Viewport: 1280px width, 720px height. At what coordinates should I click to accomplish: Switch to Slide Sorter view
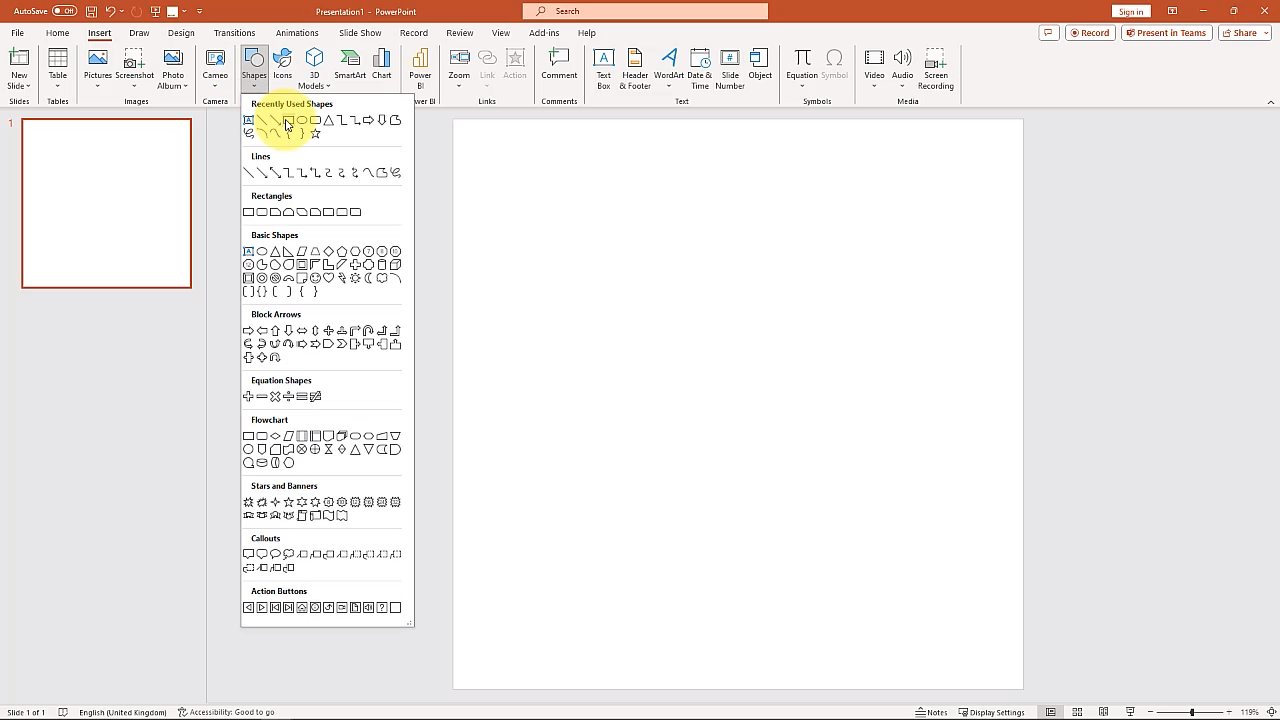coord(1077,712)
